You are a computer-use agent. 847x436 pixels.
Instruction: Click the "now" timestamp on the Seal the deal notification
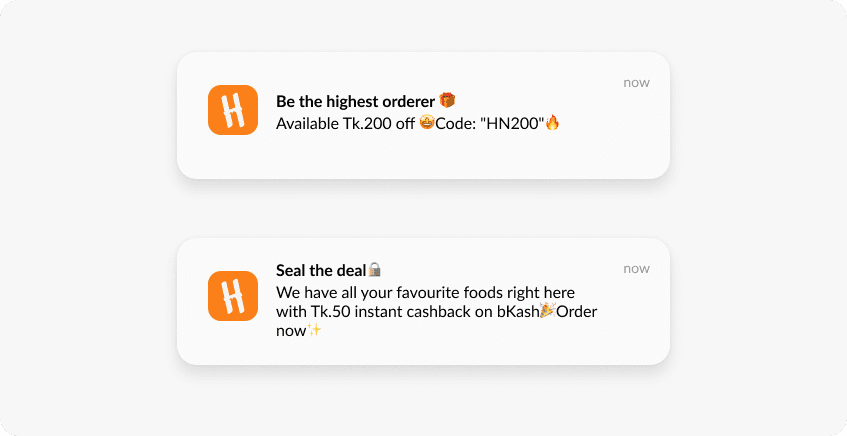click(x=636, y=268)
